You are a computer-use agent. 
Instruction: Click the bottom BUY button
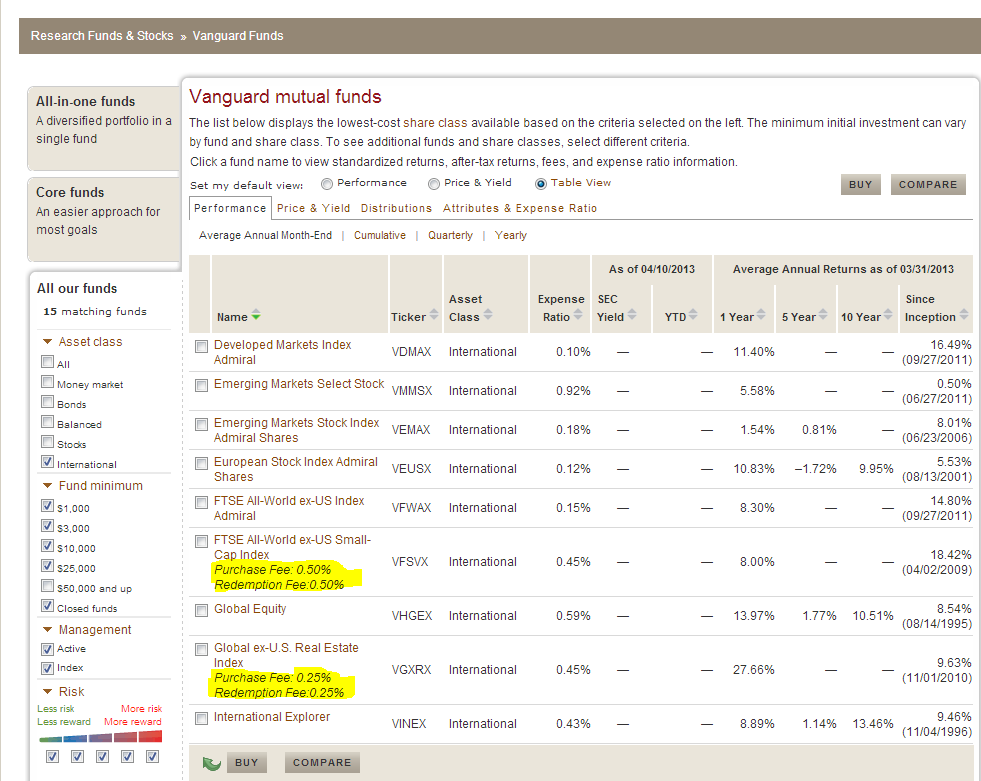tap(247, 763)
